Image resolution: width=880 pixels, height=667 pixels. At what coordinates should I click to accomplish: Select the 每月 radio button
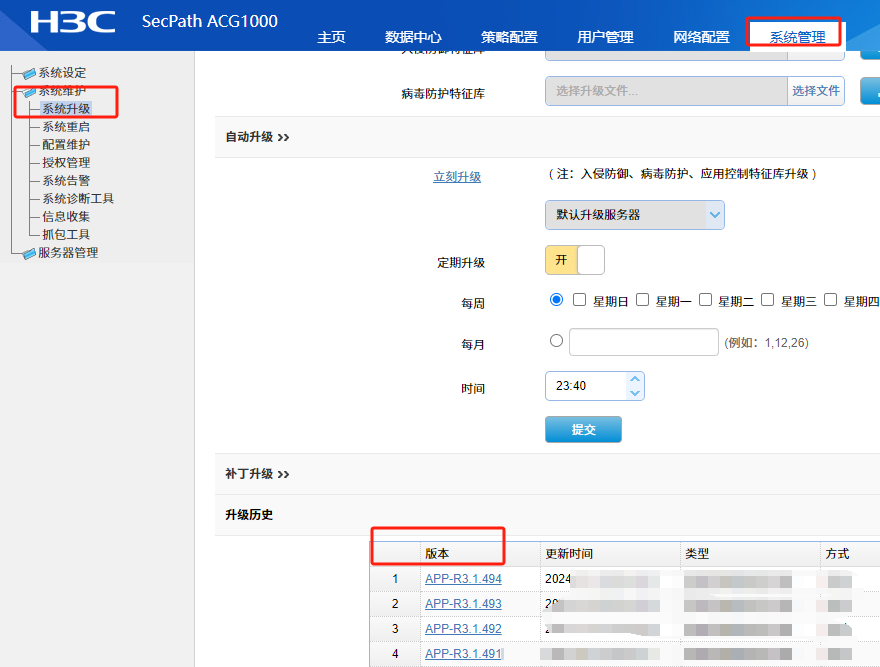click(556, 341)
